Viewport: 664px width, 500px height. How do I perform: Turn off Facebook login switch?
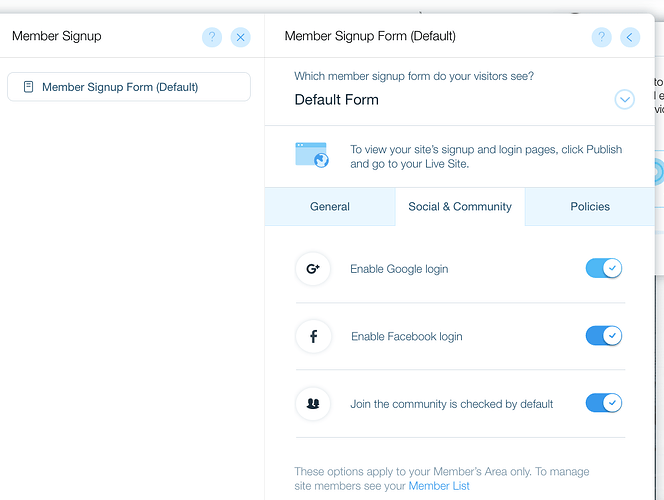point(604,336)
